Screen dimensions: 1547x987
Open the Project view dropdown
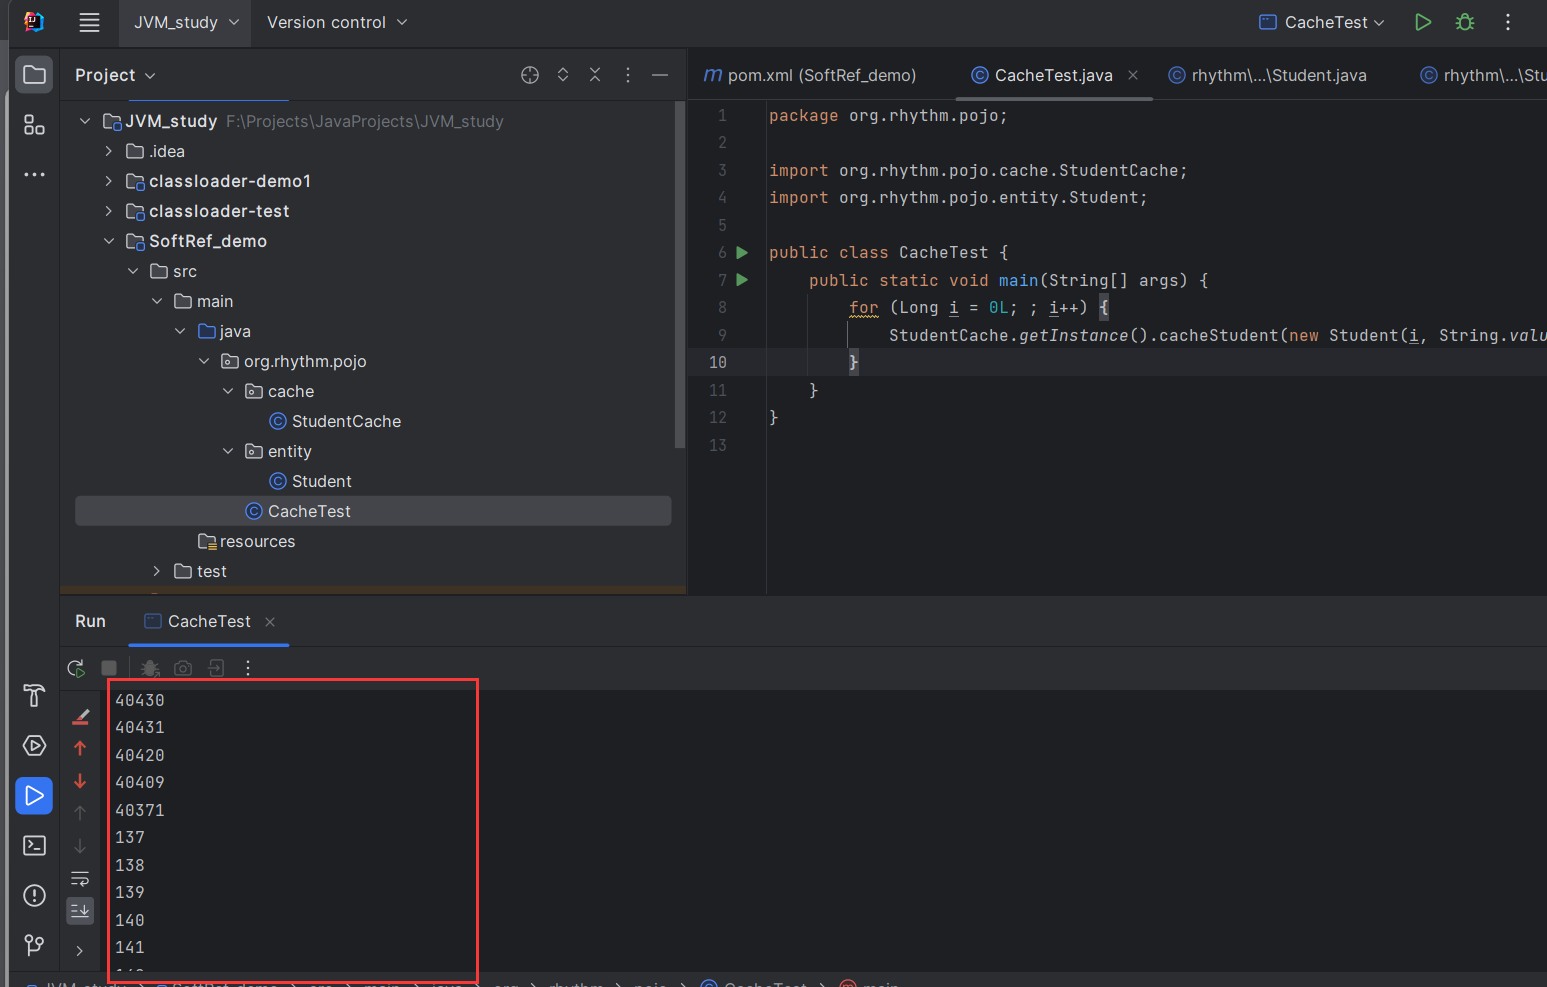[x=115, y=75]
